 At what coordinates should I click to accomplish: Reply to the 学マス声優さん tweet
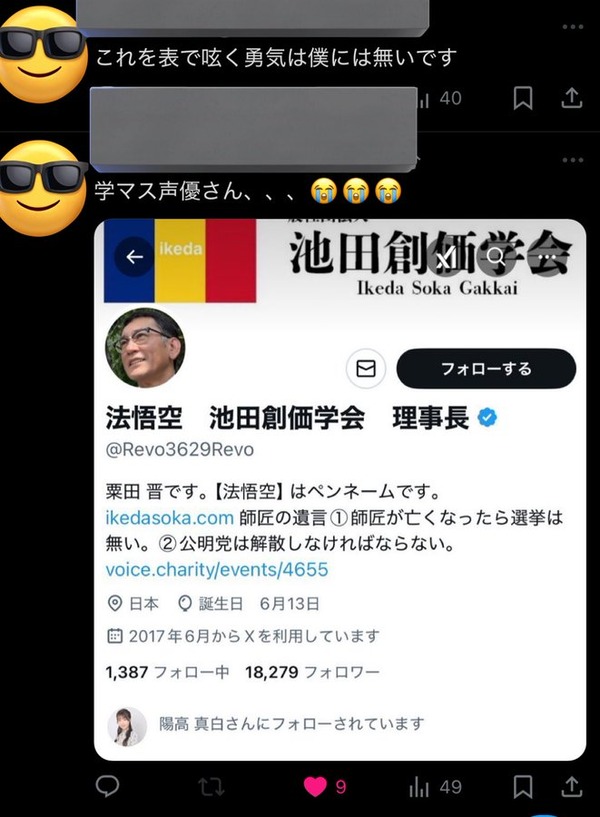pos(108,786)
